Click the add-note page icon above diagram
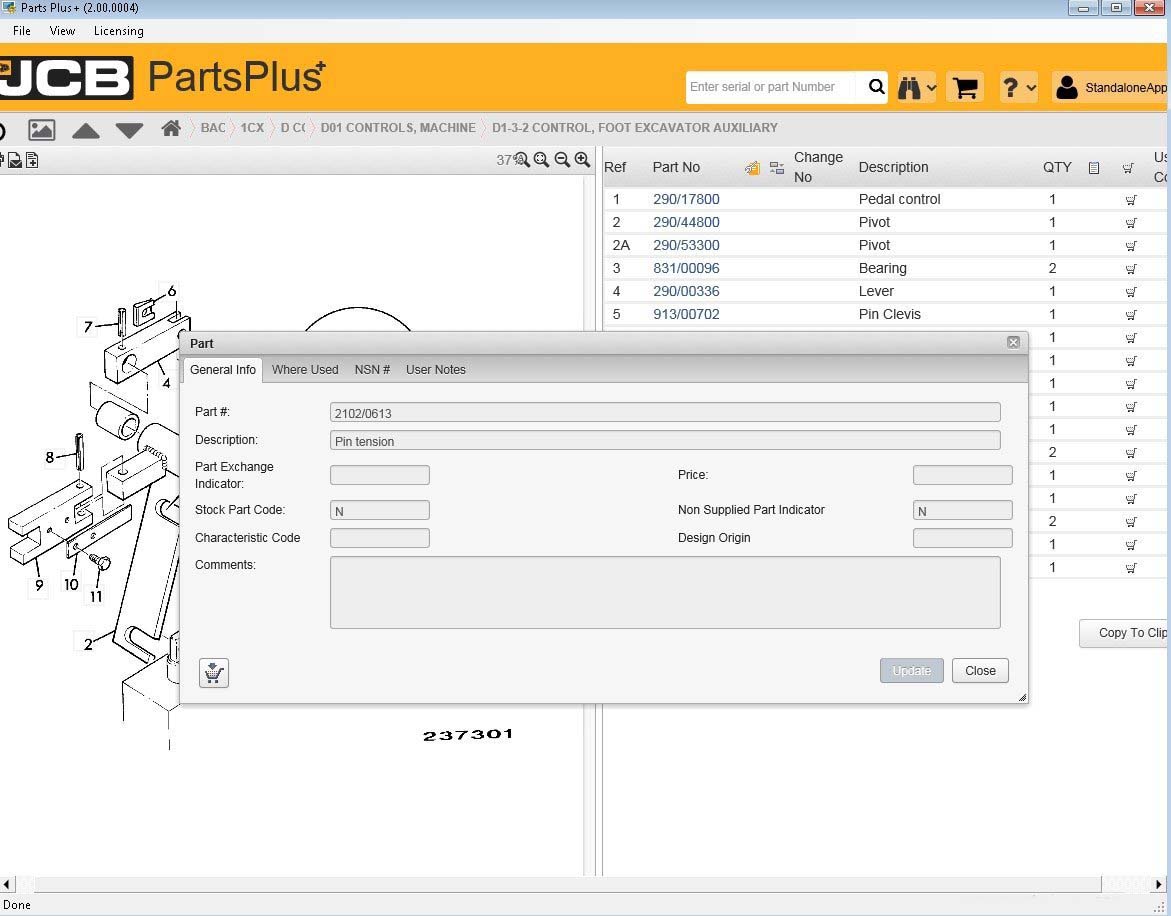The image size is (1171, 916). click(x=32, y=160)
